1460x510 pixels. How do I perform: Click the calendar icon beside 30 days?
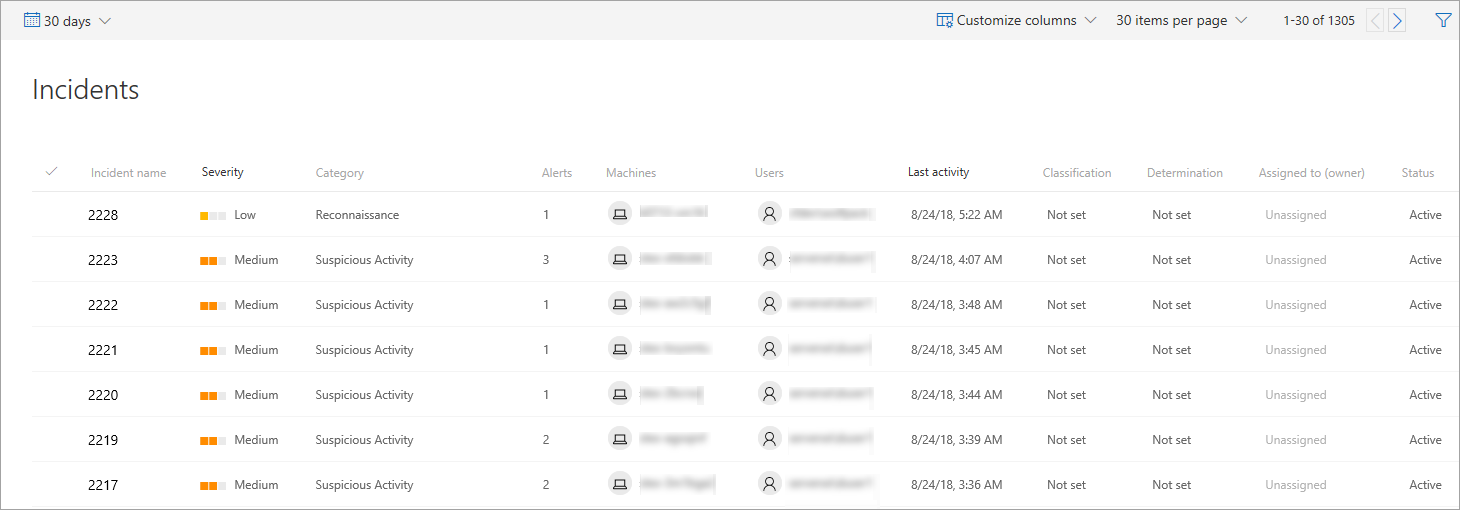[31, 20]
